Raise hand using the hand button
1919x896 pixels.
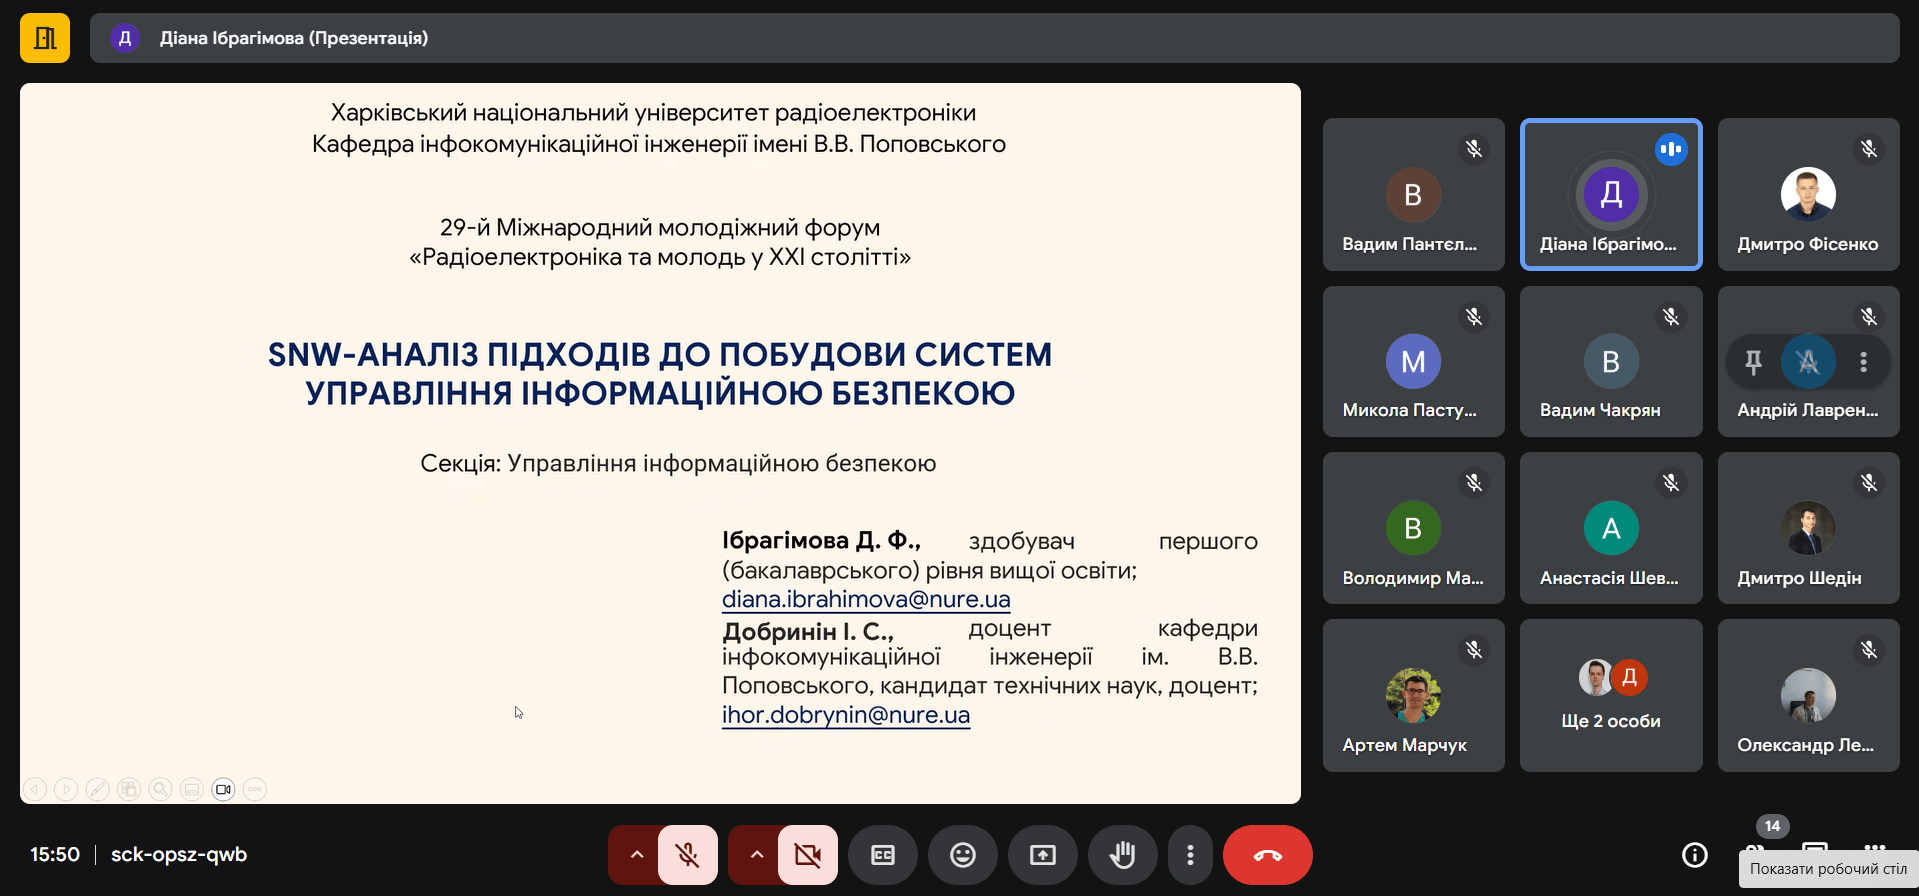[1123, 855]
